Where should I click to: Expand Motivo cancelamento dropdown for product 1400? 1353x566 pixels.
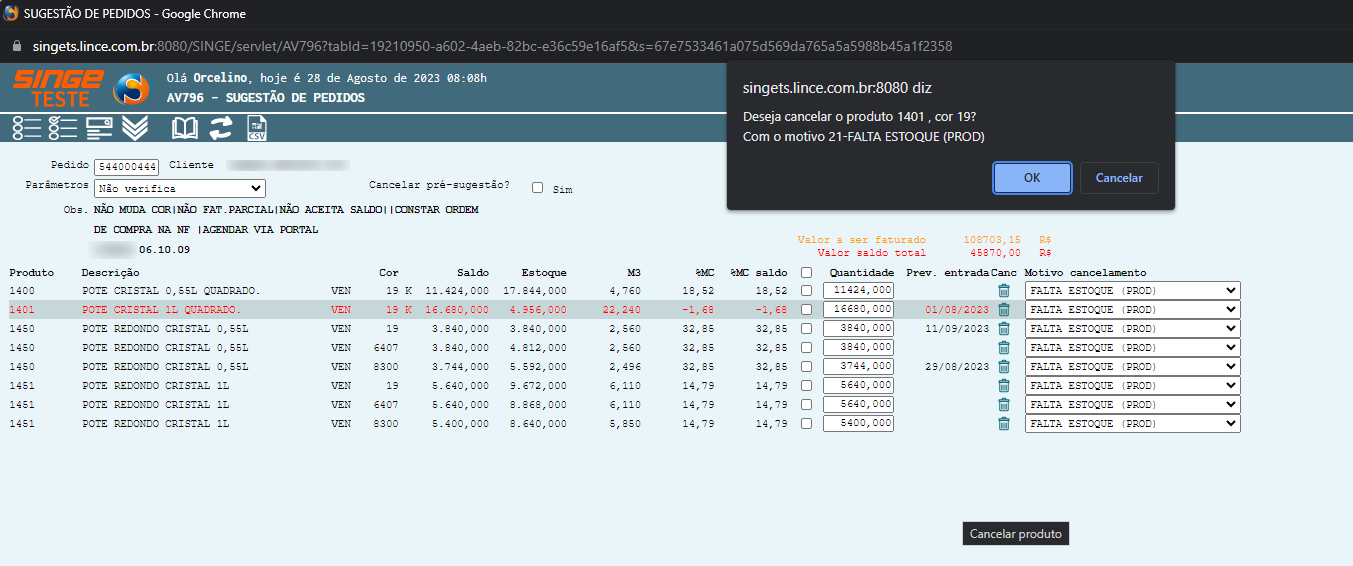(x=1132, y=291)
